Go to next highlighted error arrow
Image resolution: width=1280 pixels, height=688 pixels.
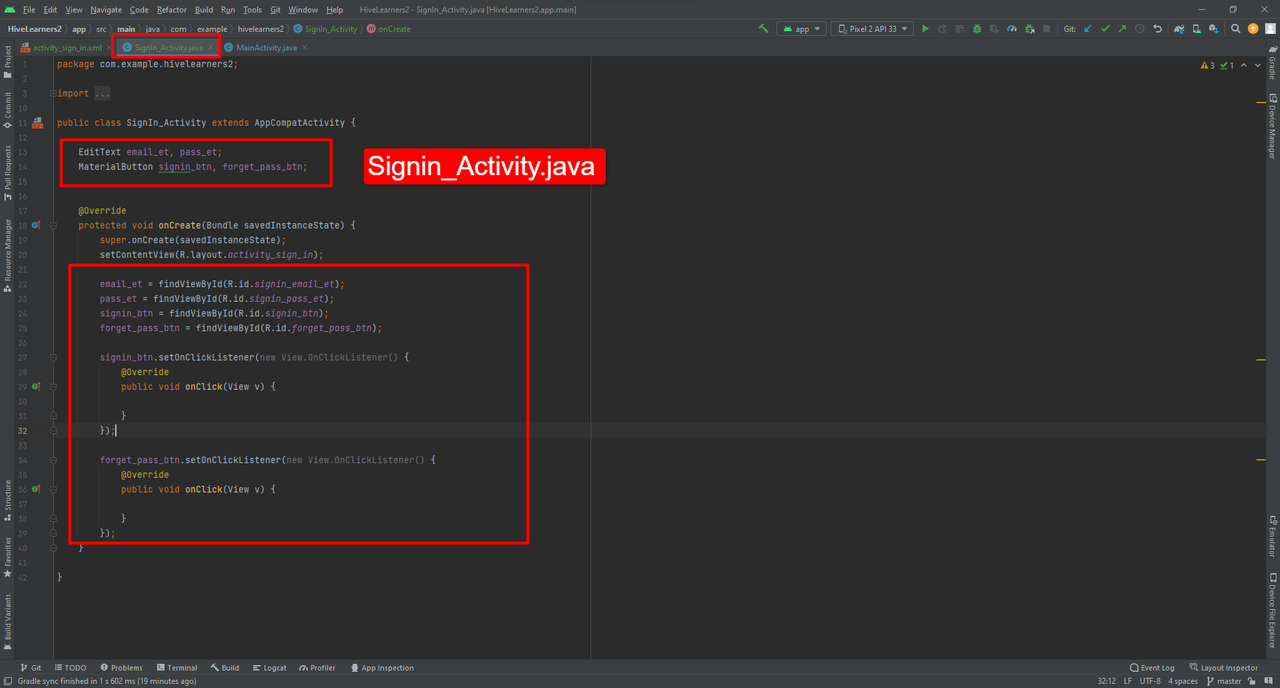pyautogui.click(x=1258, y=65)
